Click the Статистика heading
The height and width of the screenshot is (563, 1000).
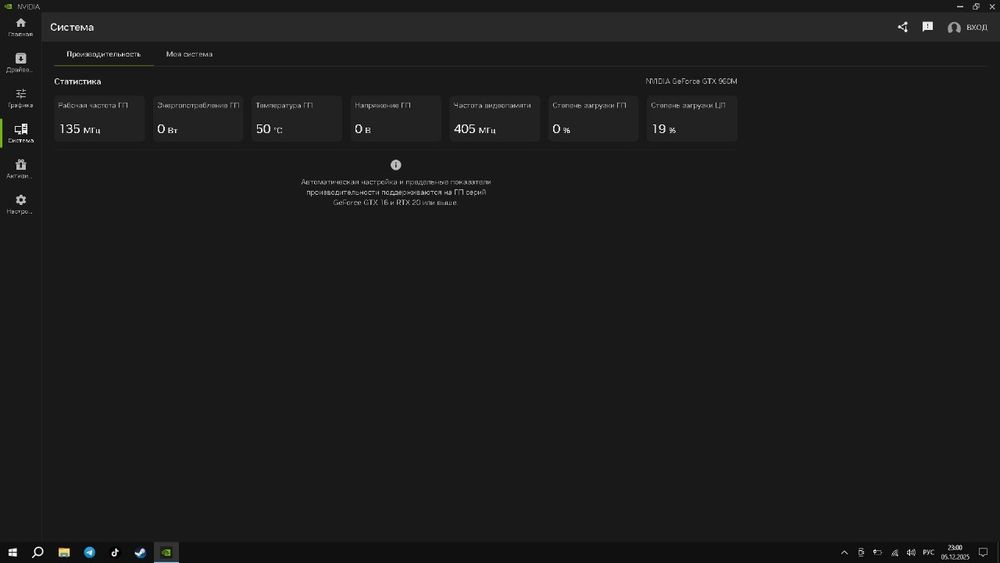[77, 82]
